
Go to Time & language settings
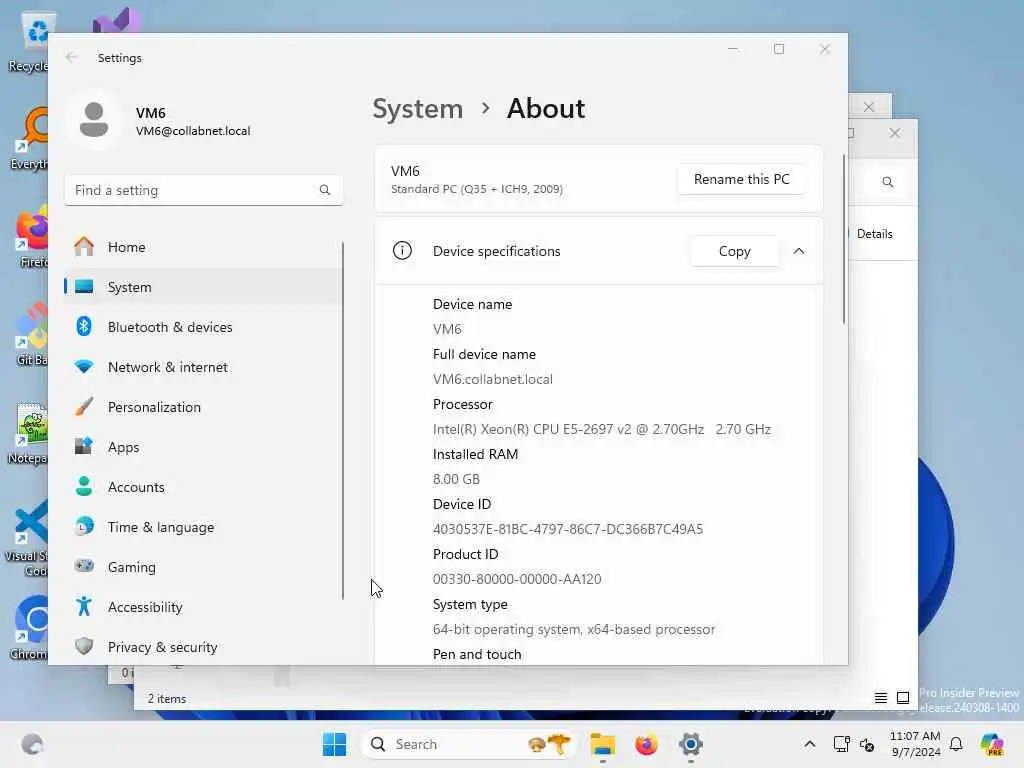tap(202, 526)
